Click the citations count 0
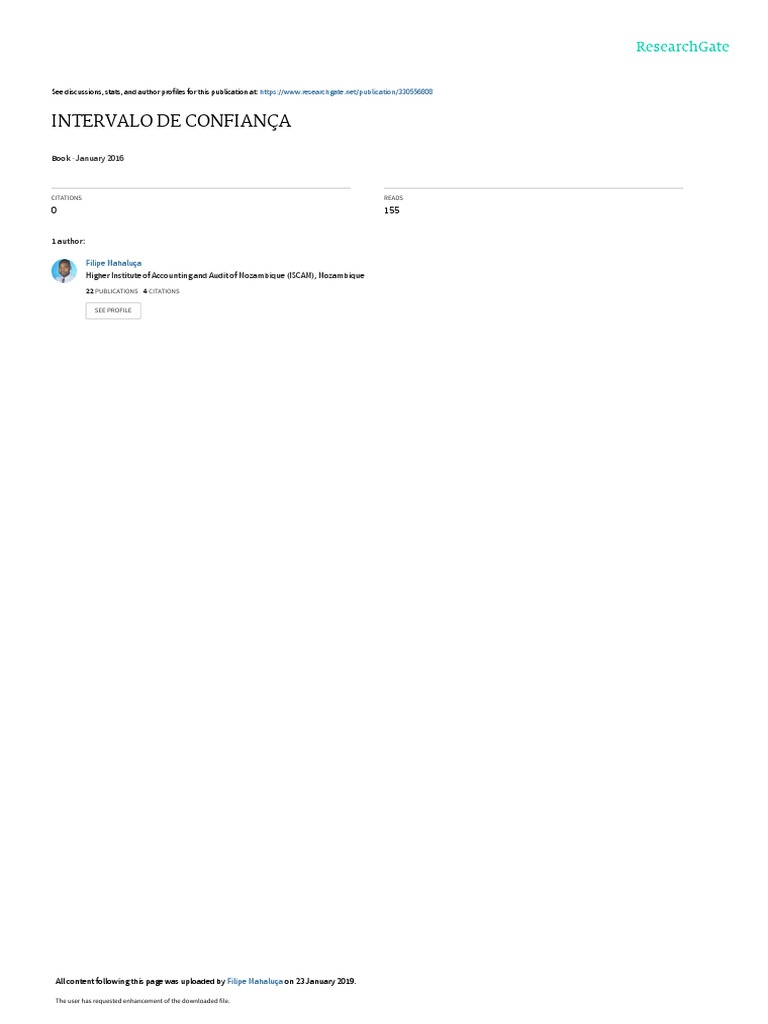 [x=54, y=210]
